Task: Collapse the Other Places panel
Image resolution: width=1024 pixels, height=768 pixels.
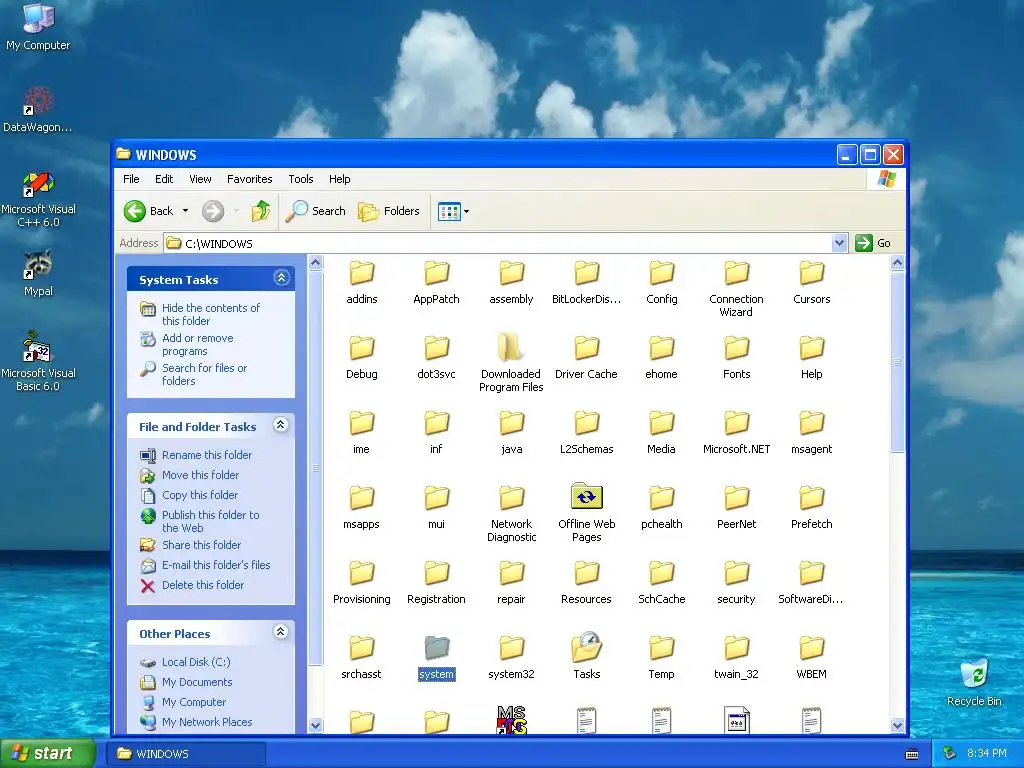Action: tap(281, 632)
